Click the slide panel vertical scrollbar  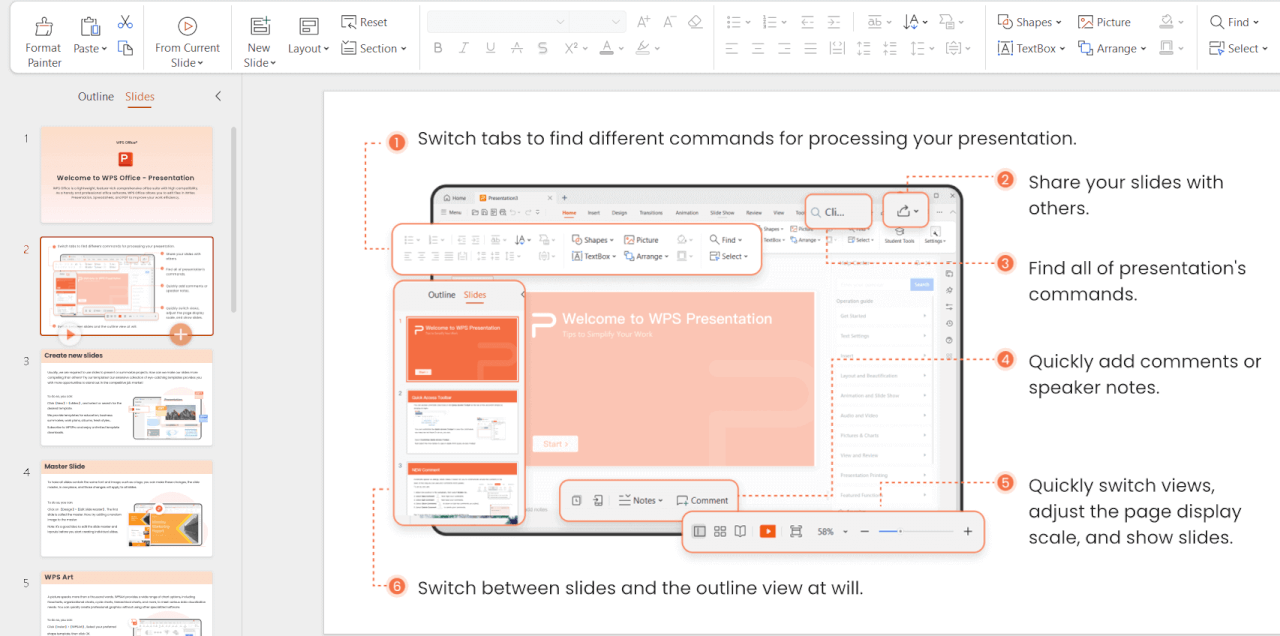click(x=234, y=220)
